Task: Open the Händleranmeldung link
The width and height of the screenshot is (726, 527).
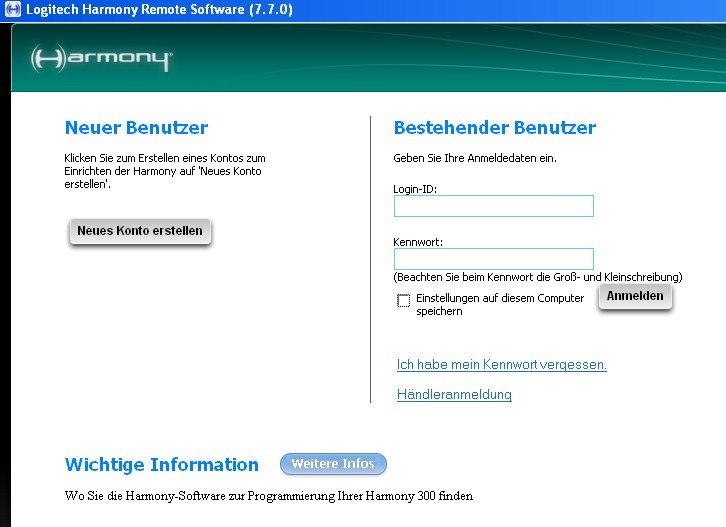Action: (x=454, y=395)
